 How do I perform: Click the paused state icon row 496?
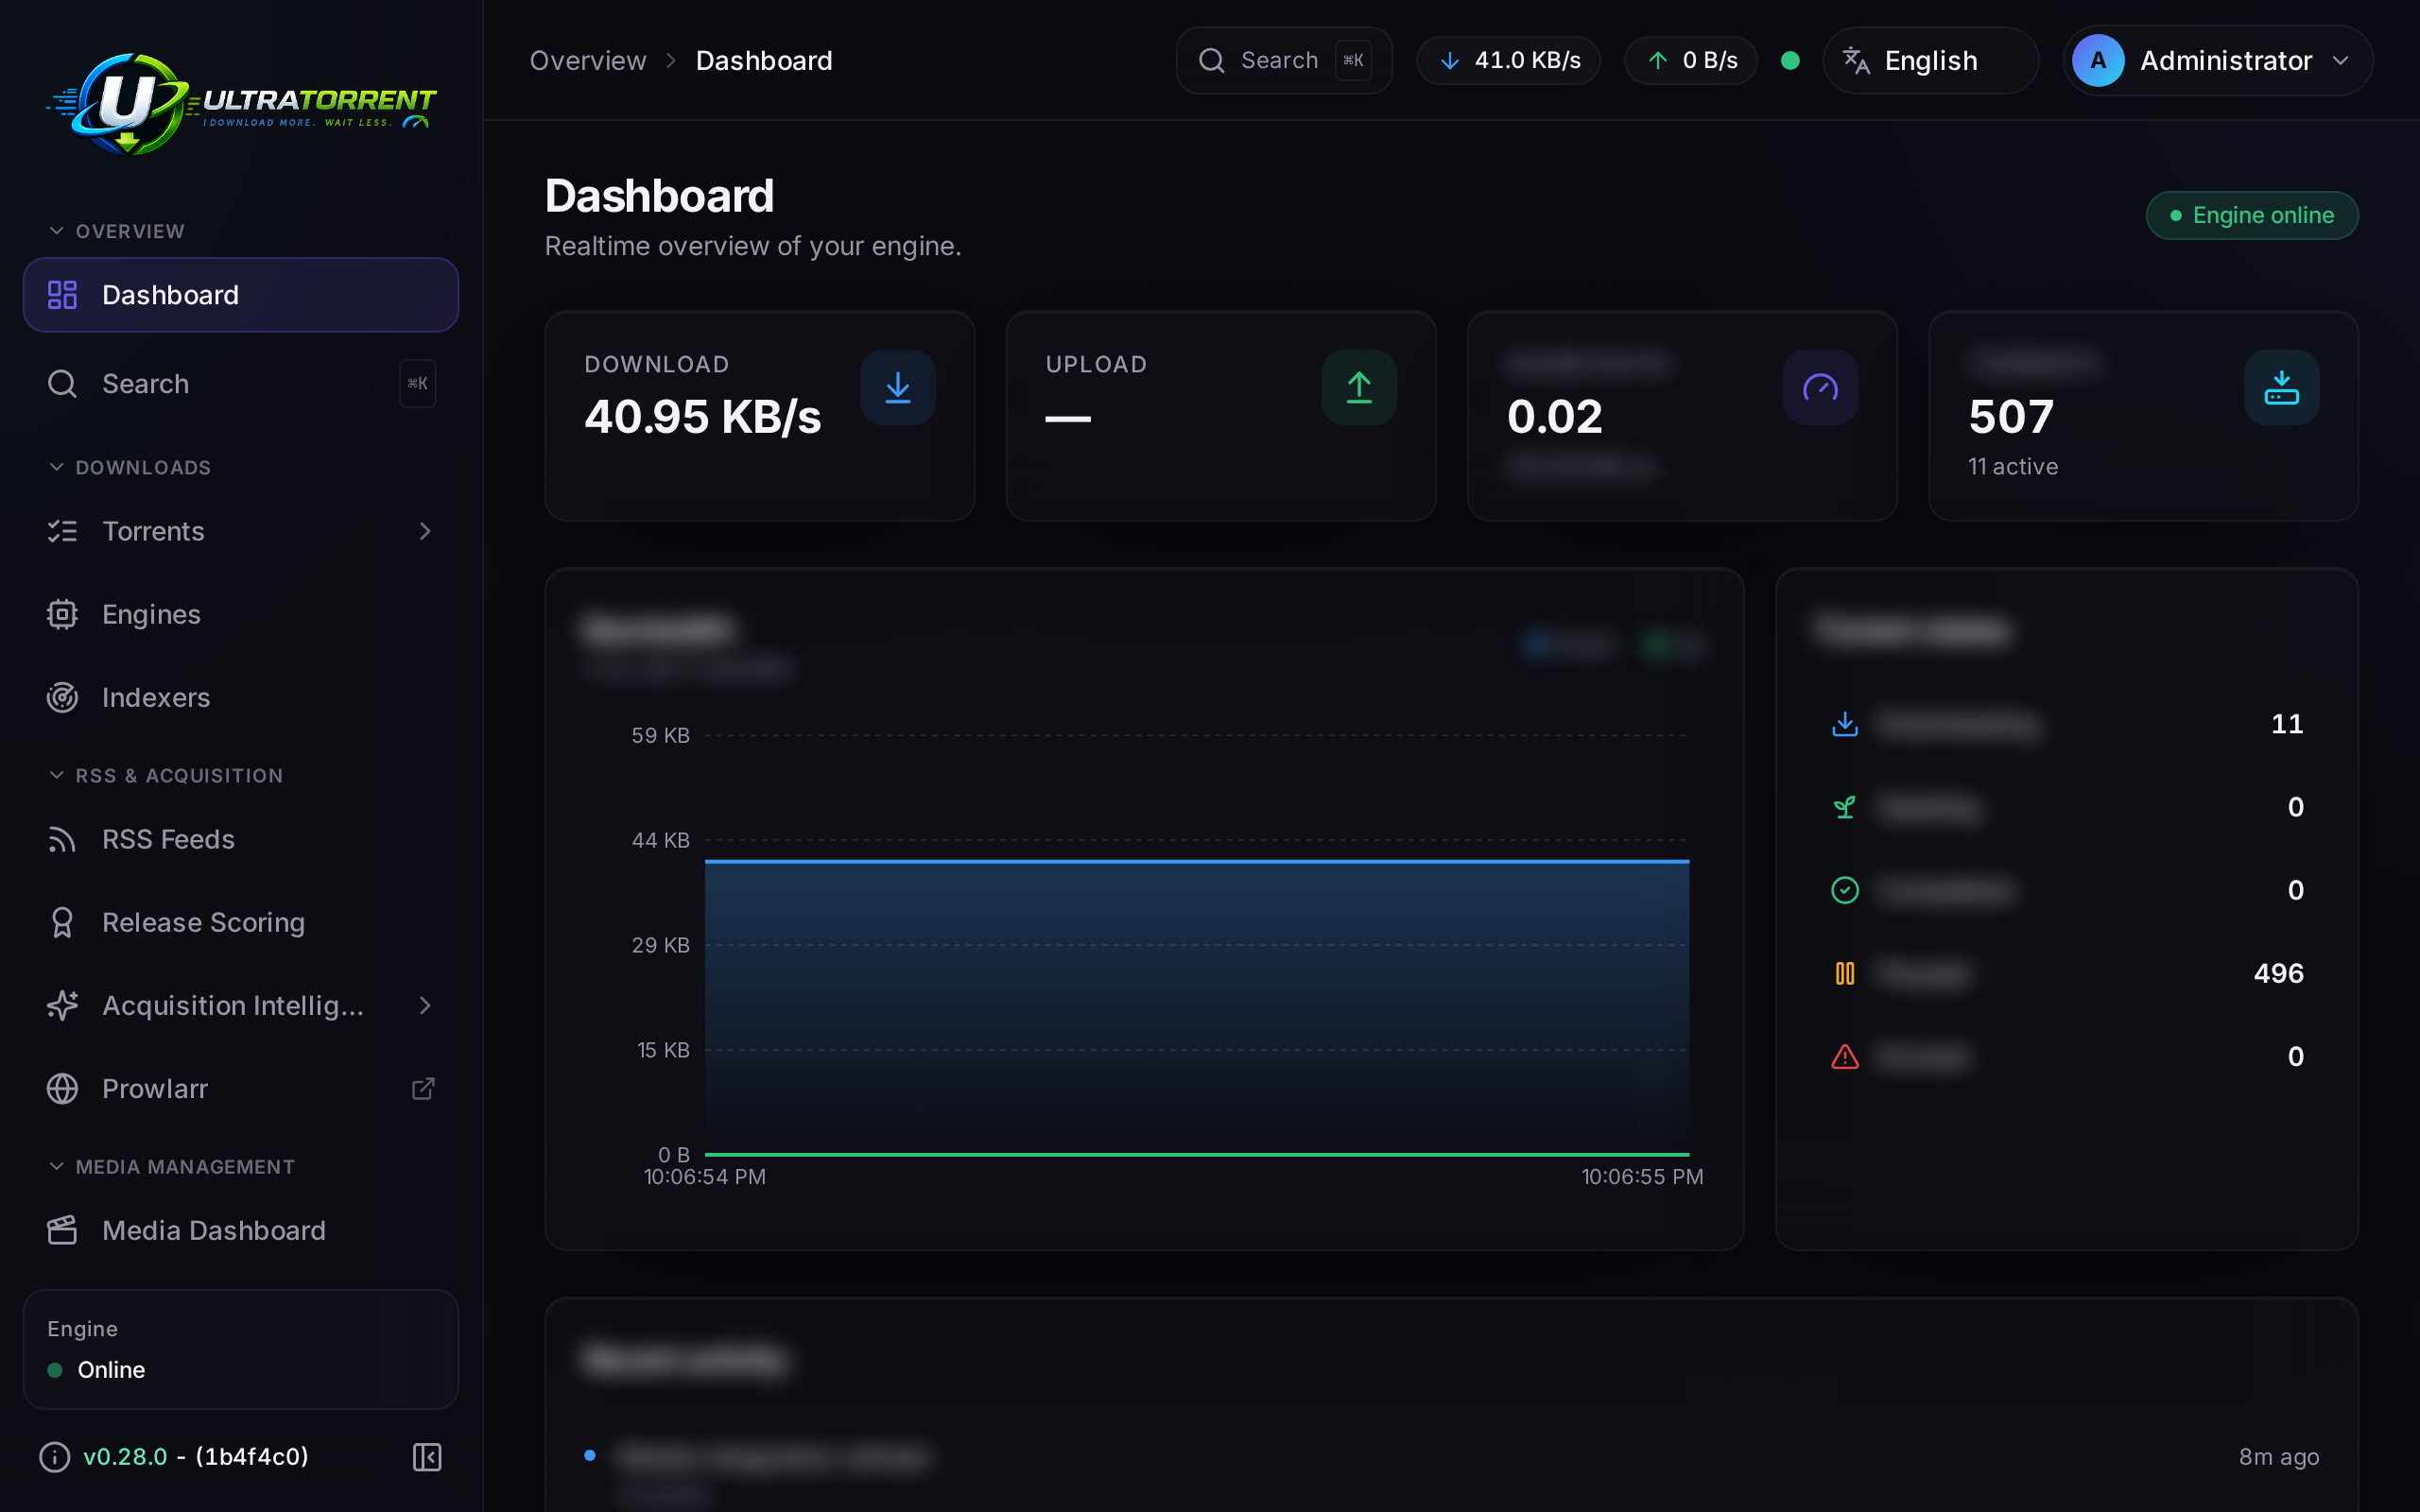tap(1845, 972)
